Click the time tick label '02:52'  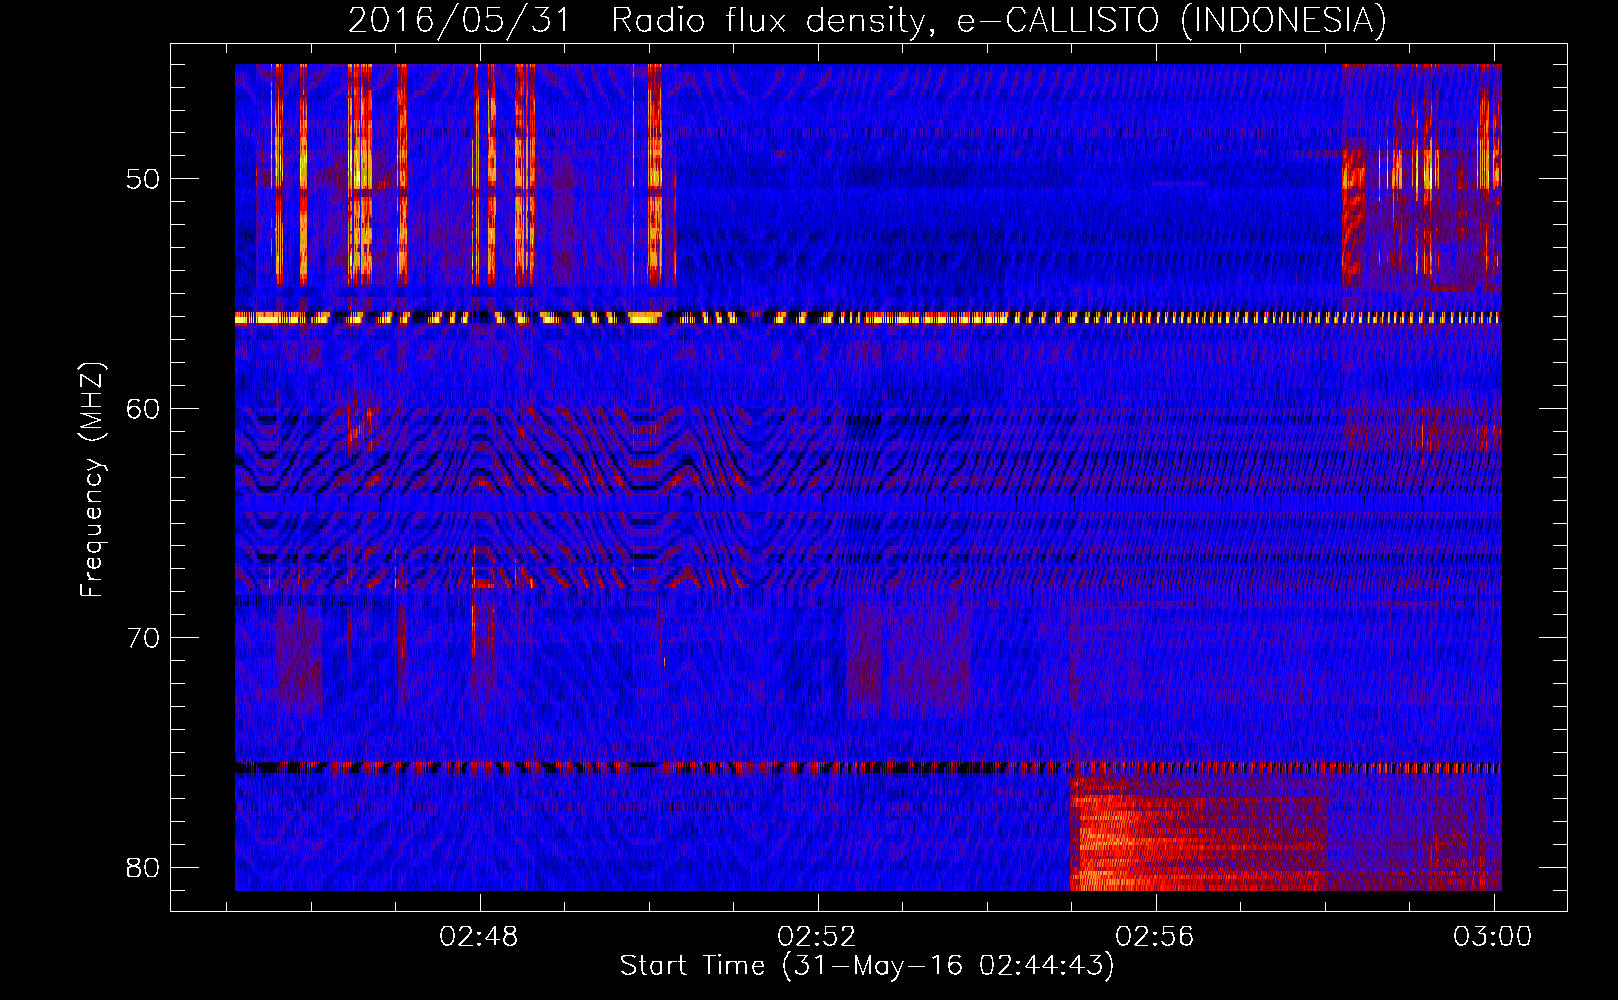pyautogui.click(x=817, y=936)
